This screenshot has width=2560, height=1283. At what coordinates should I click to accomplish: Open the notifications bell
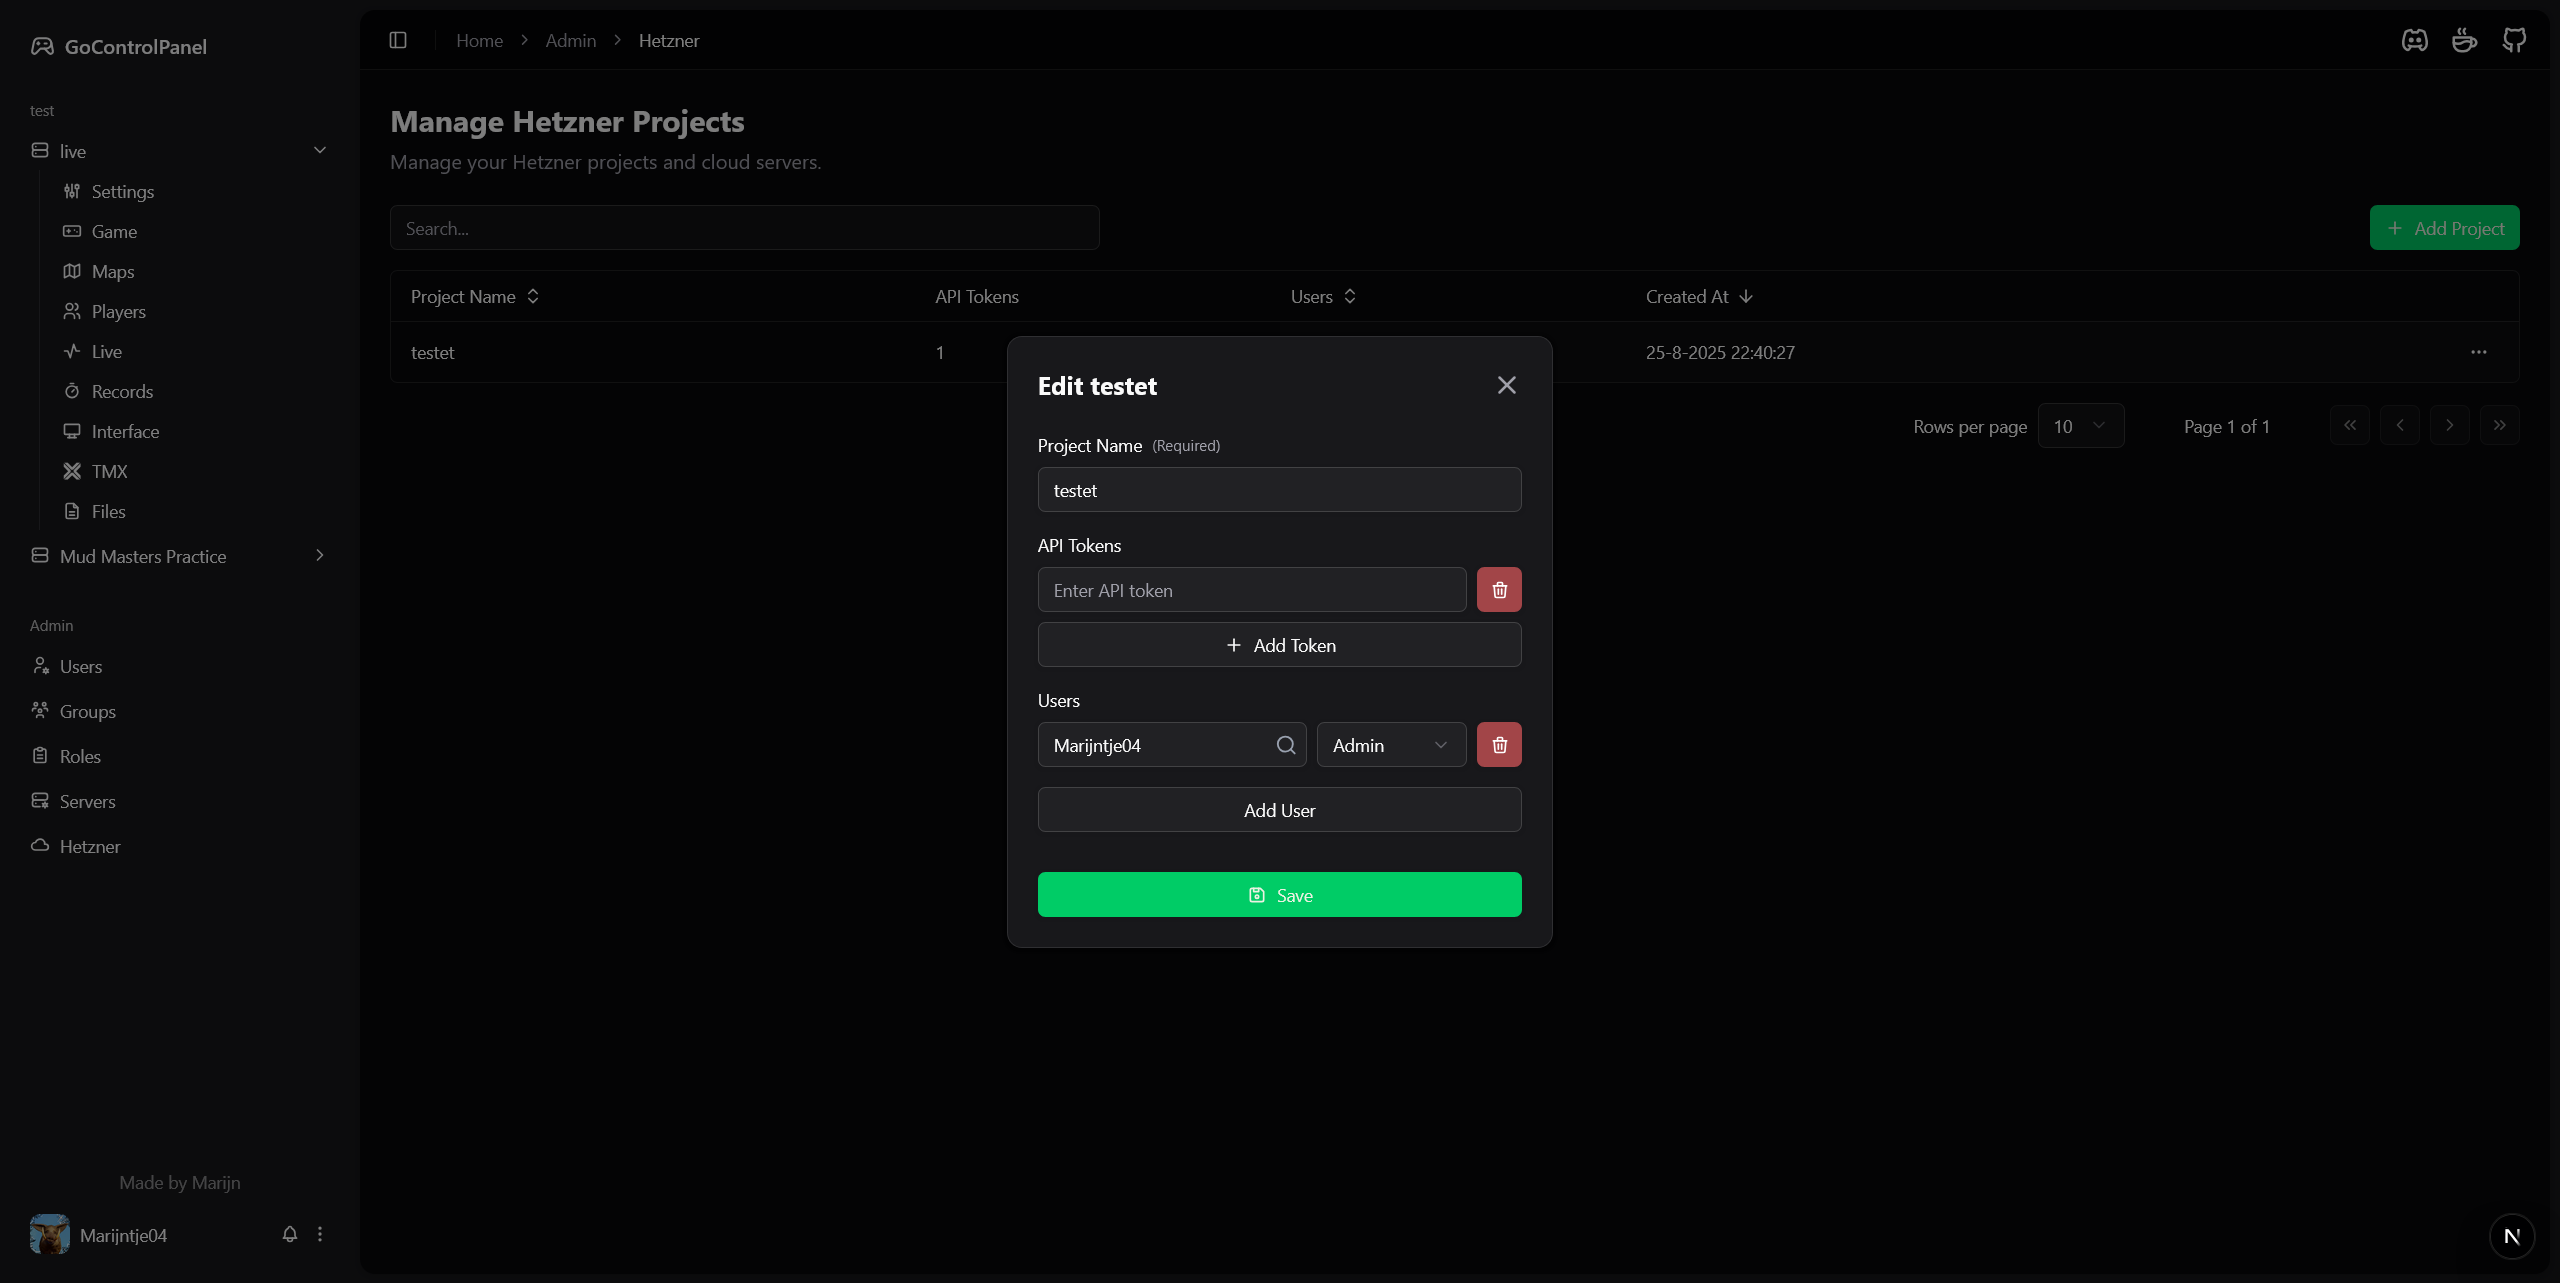tap(290, 1234)
